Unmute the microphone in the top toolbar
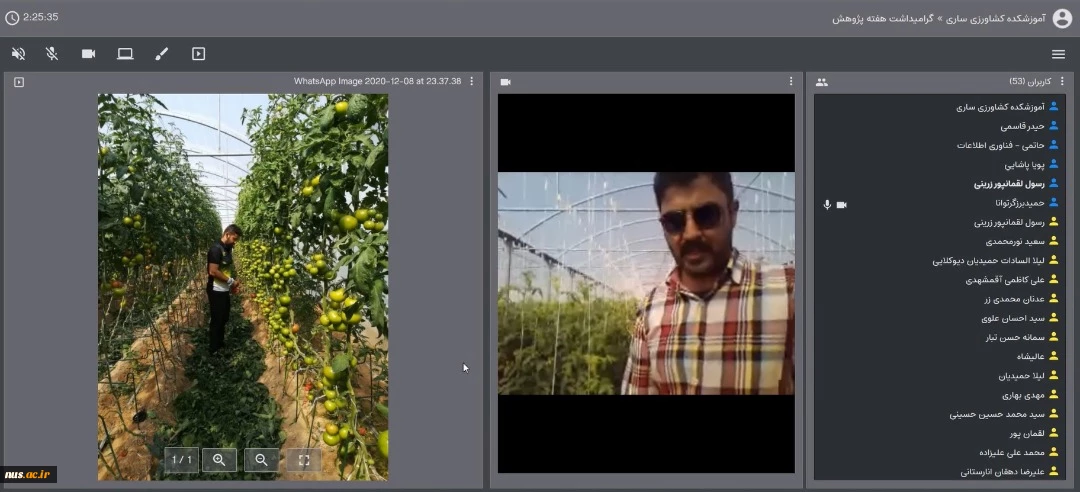 [x=52, y=54]
